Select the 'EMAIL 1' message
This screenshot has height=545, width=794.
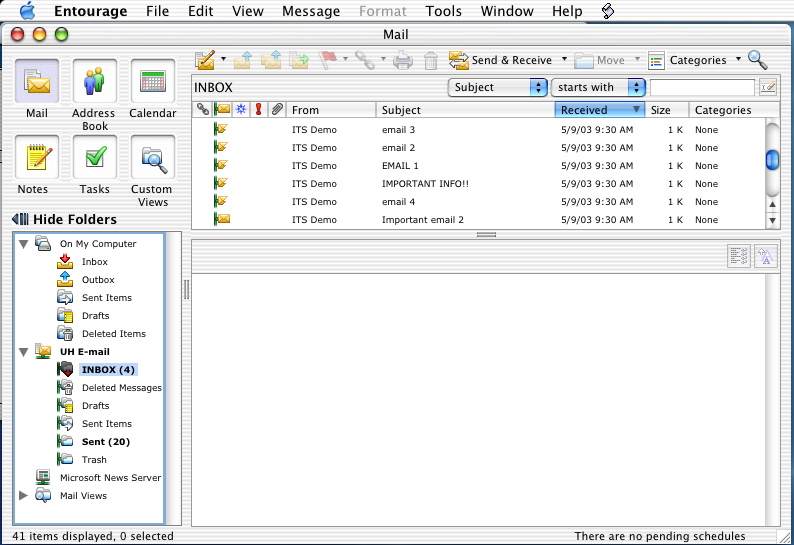click(479, 166)
